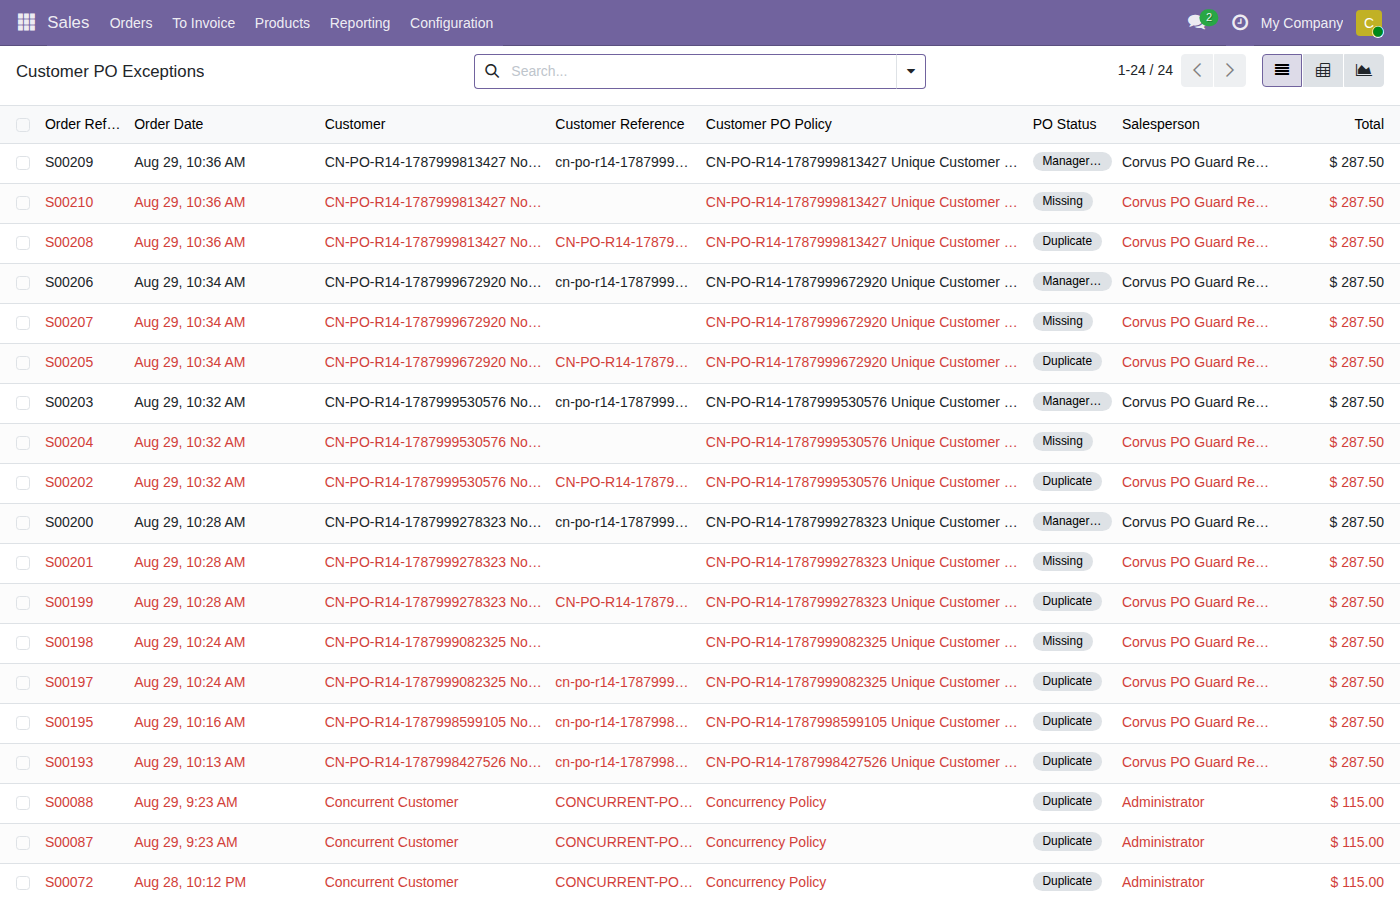Open order S00193 record
Image resolution: width=1400 pixels, height=900 pixels.
pos(69,762)
